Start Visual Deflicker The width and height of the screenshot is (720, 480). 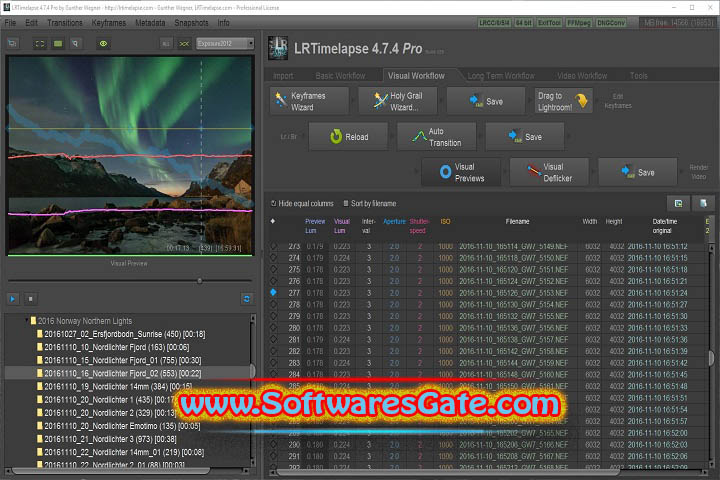[549, 172]
